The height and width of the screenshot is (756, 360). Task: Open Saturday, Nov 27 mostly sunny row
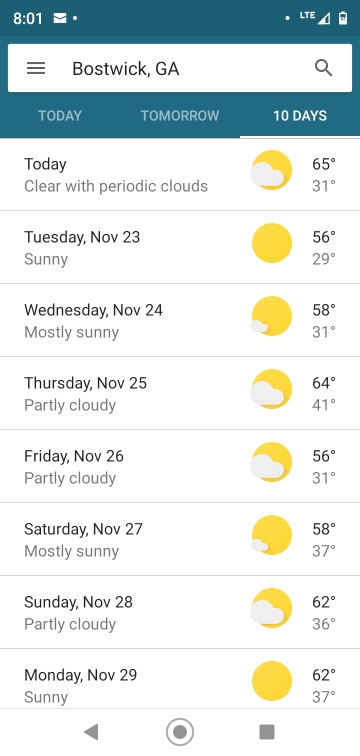(180, 540)
